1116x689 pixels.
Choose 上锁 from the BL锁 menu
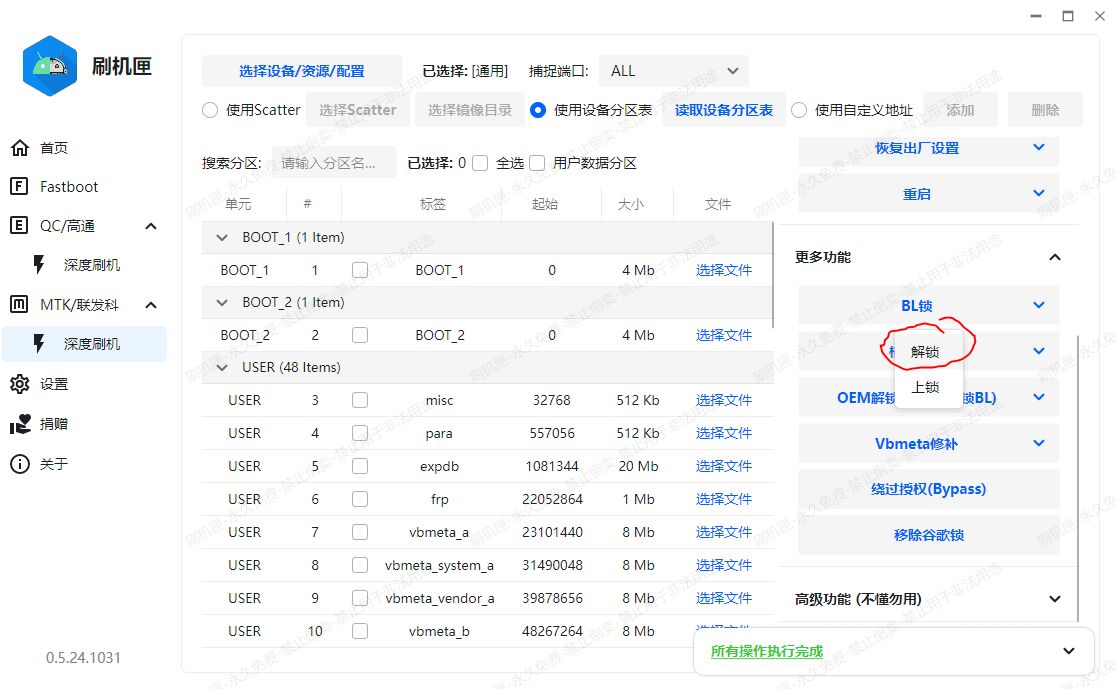point(925,387)
